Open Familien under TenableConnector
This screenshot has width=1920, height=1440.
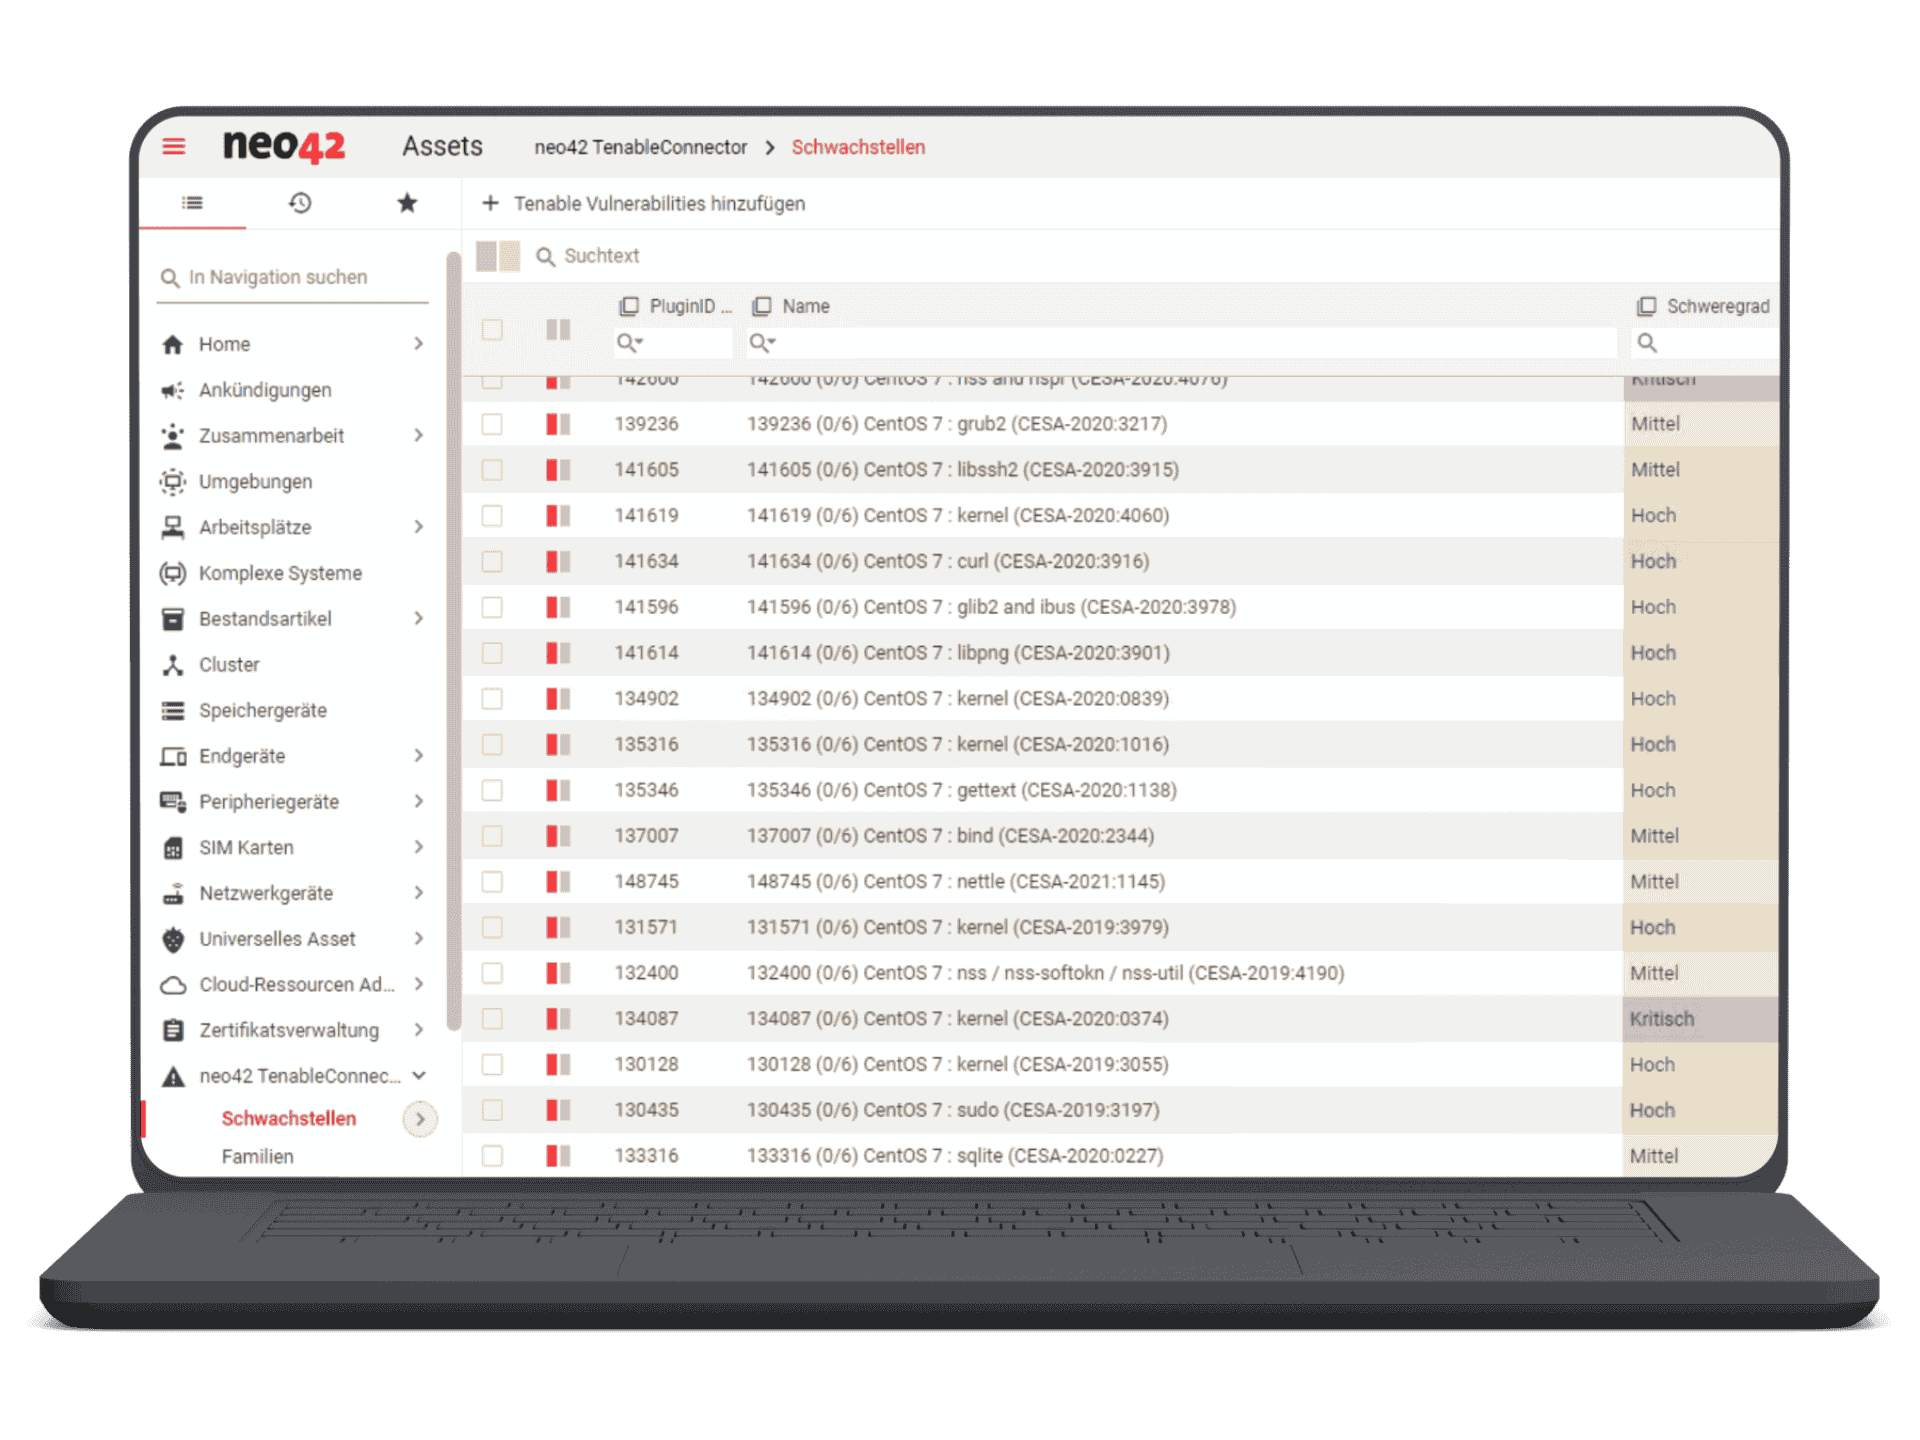pyautogui.click(x=258, y=1157)
